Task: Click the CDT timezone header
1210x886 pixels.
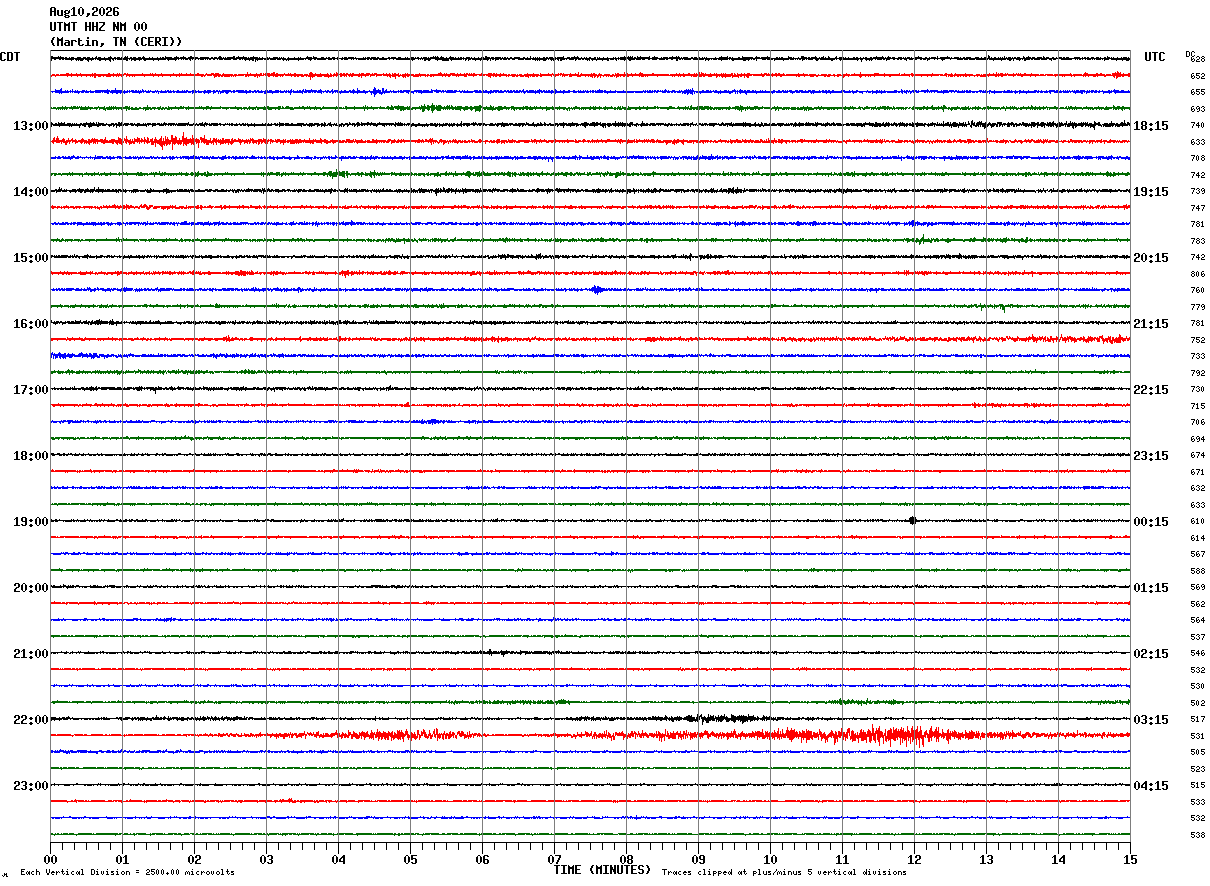Action: pos(10,57)
